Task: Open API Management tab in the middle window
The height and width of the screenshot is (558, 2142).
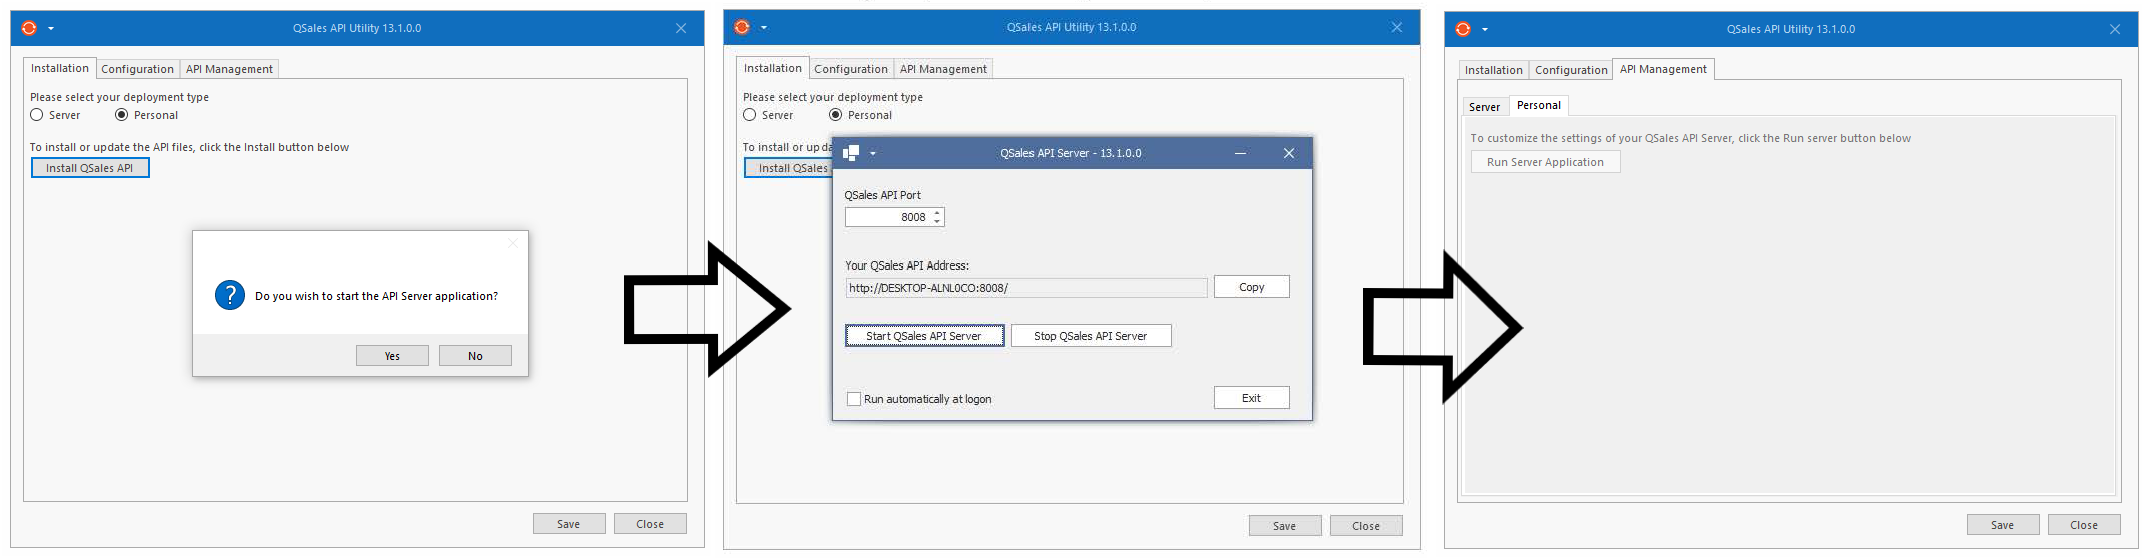Action: [x=943, y=69]
